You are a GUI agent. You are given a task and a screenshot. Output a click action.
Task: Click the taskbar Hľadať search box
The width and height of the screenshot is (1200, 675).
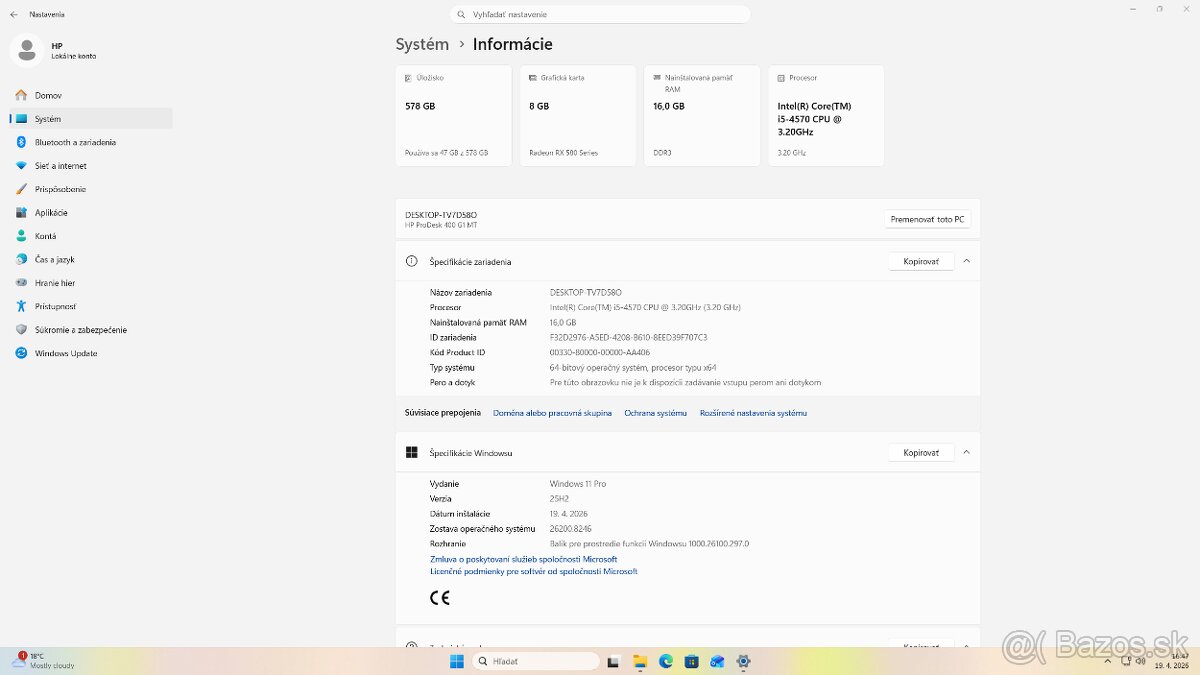(x=535, y=661)
